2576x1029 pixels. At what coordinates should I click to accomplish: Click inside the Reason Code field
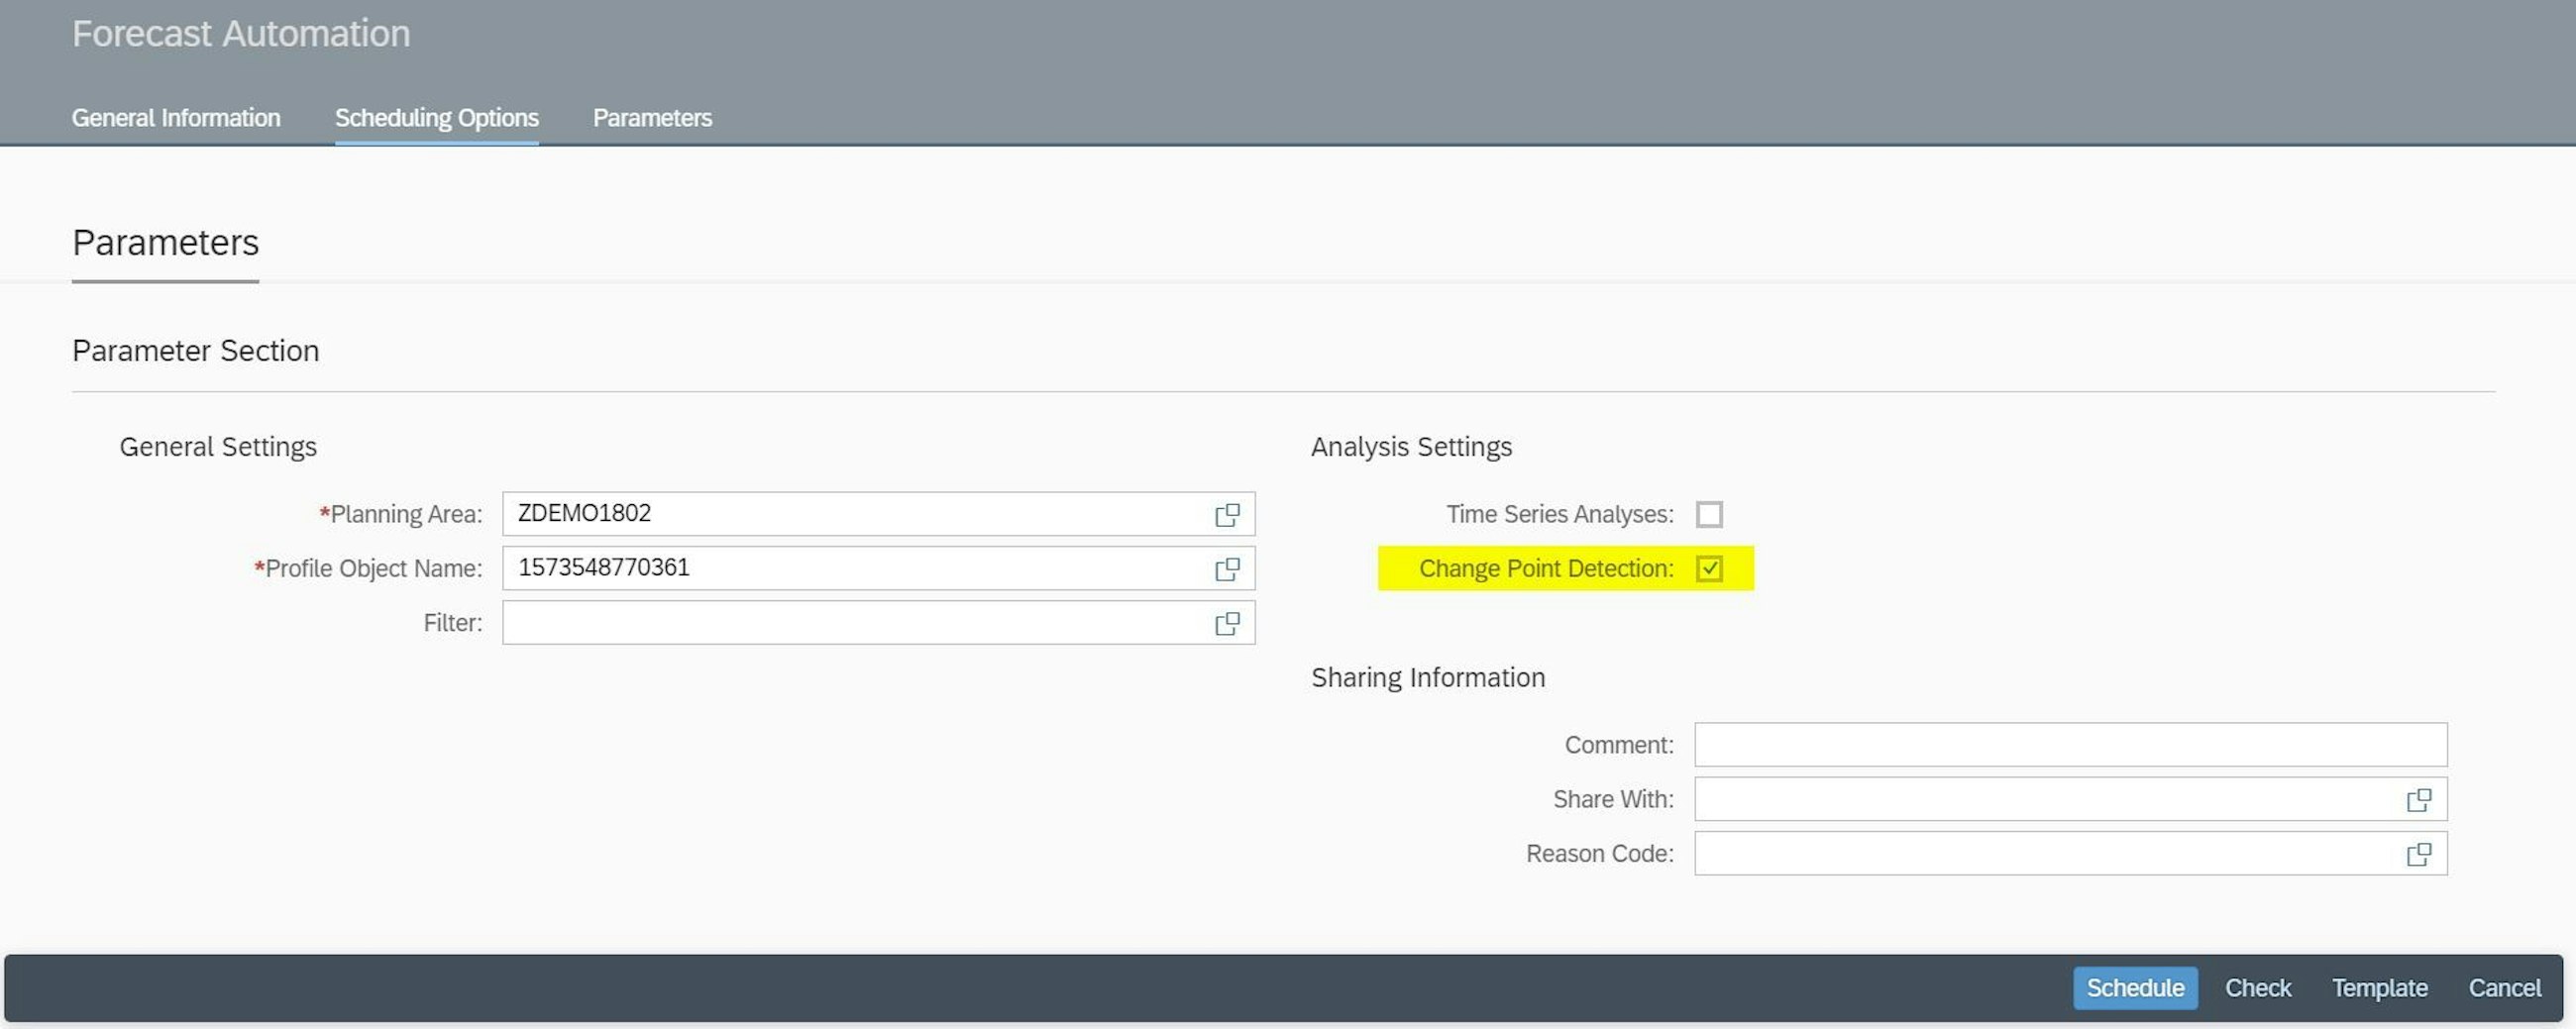click(x=2040, y=854)
